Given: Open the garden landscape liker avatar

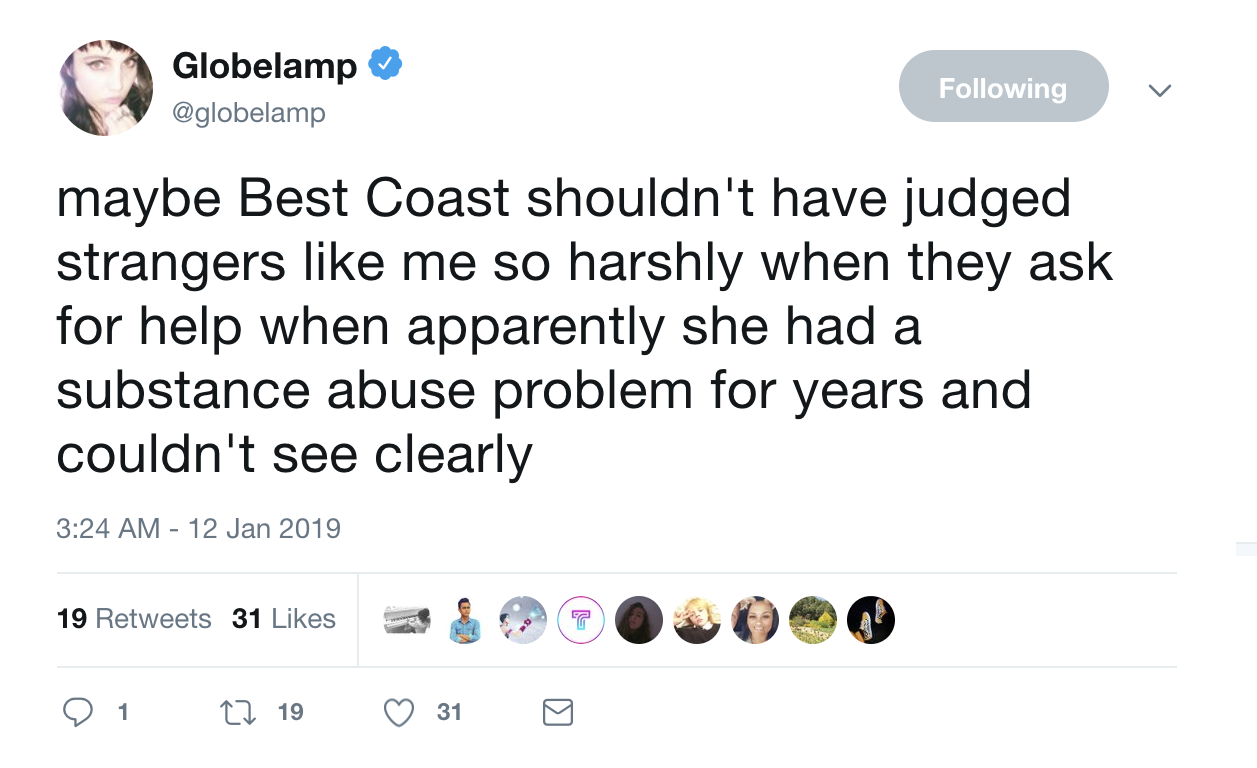Looking at the screenshot, I should [x=812, y=620].
